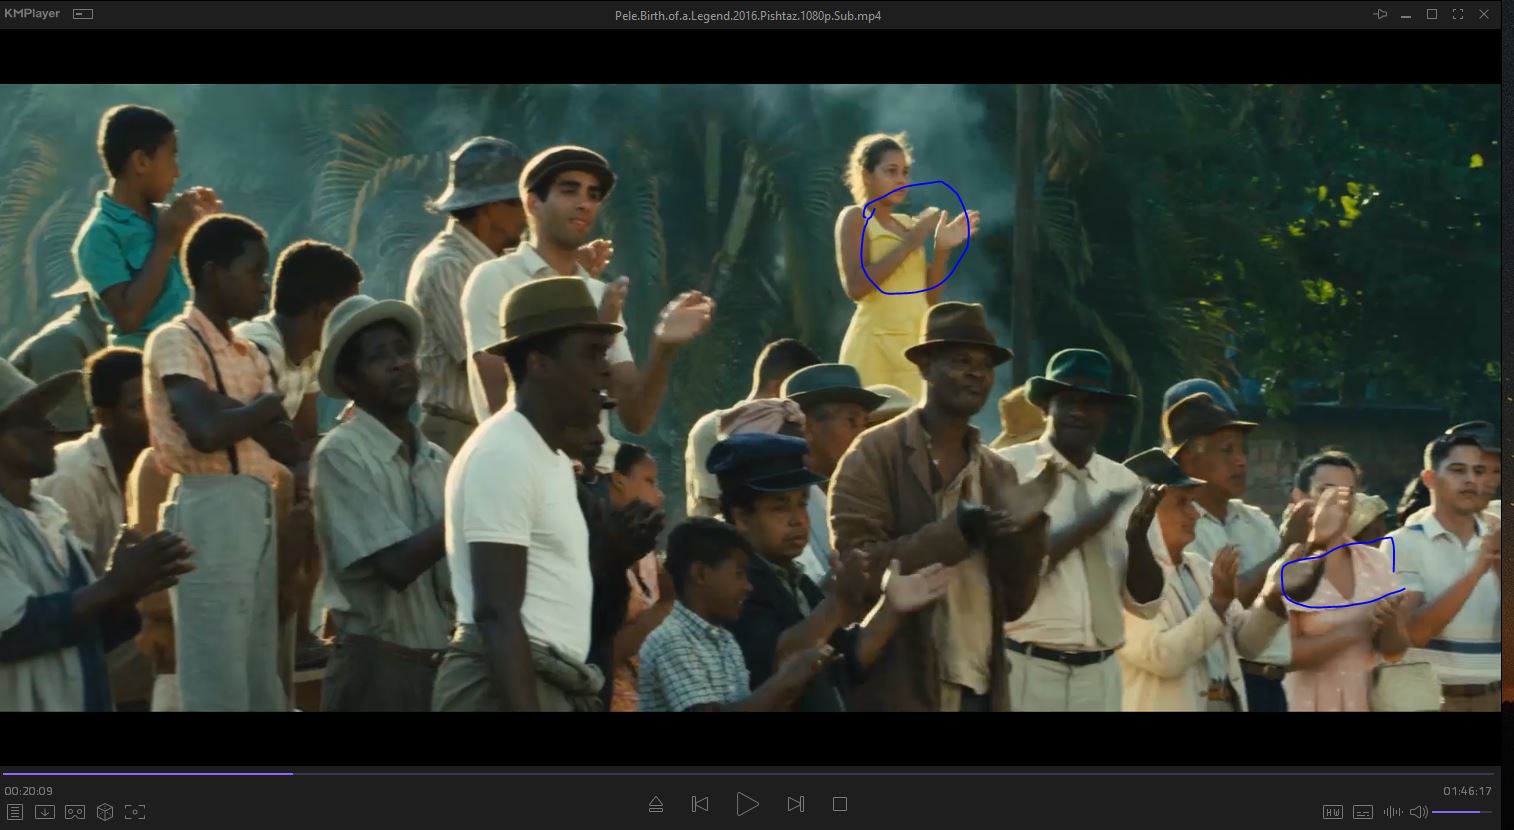Toggle subtitles display

1362,812
